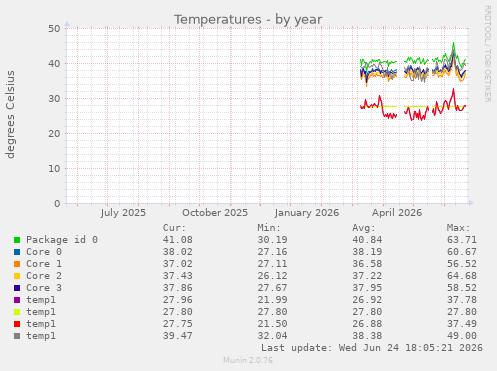Click the 'Core 2' legend label
This screenshot has width=497, height=371.
click(44, 276)
